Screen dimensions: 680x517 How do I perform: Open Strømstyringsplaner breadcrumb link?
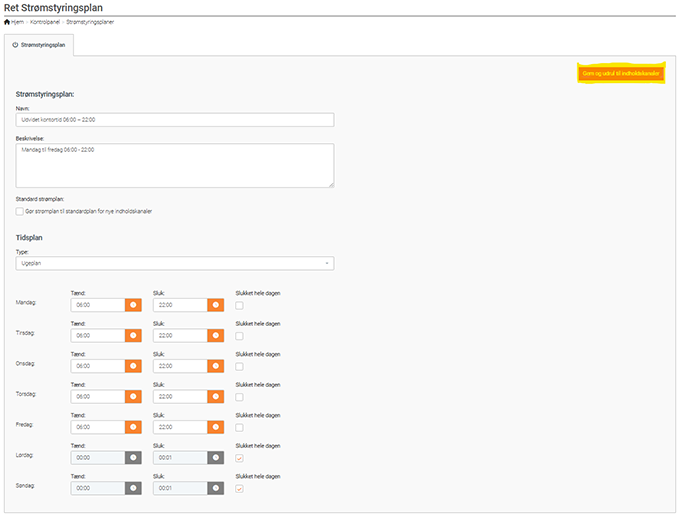(x=90, y=22)
